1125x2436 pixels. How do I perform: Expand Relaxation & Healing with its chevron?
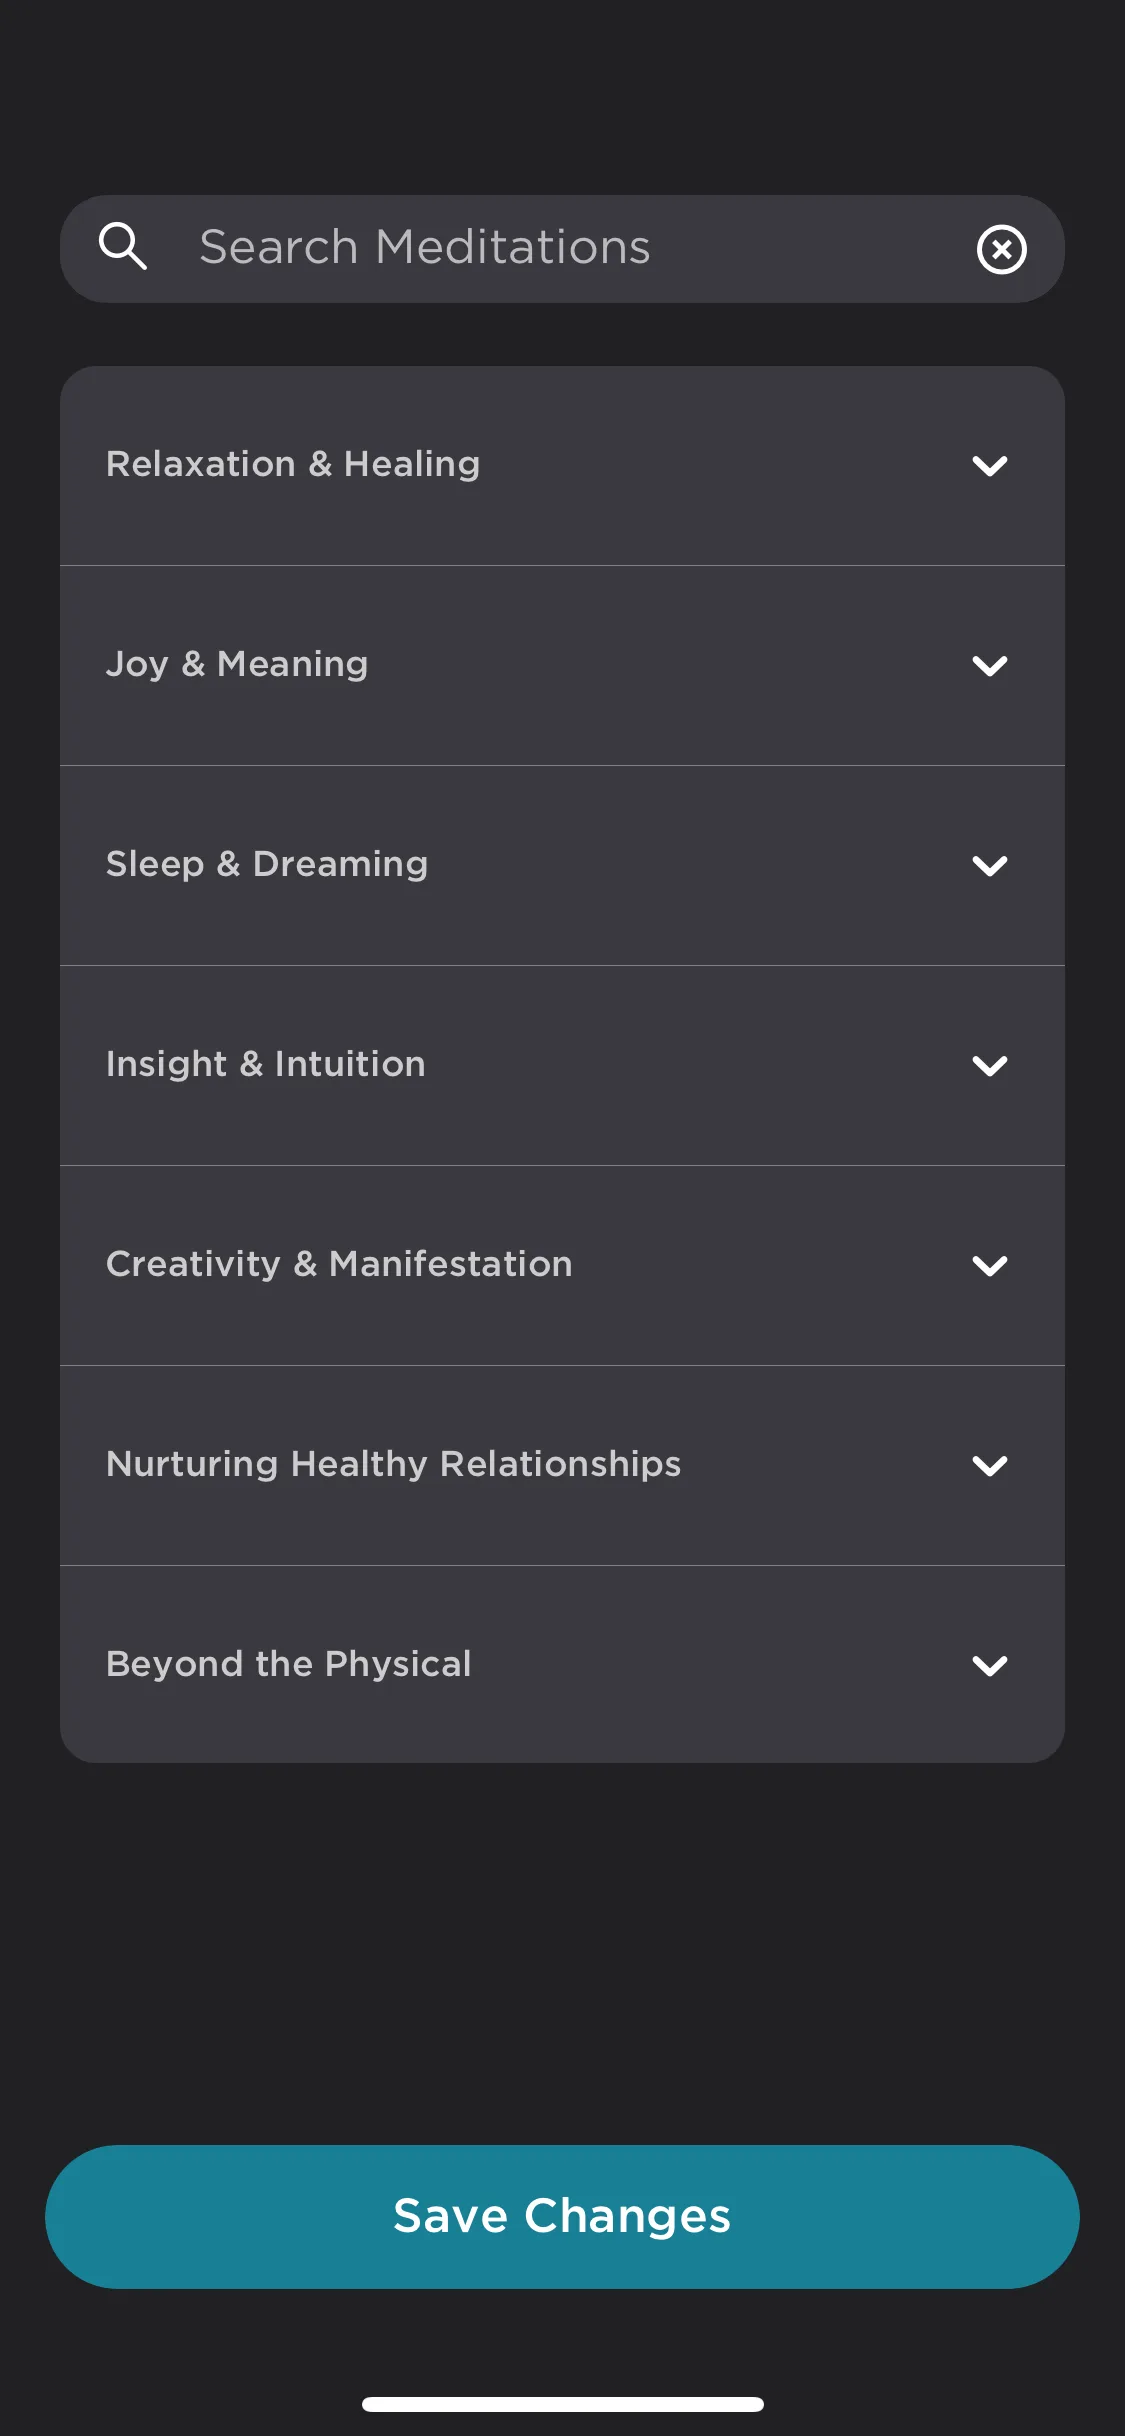pos(989,466)
